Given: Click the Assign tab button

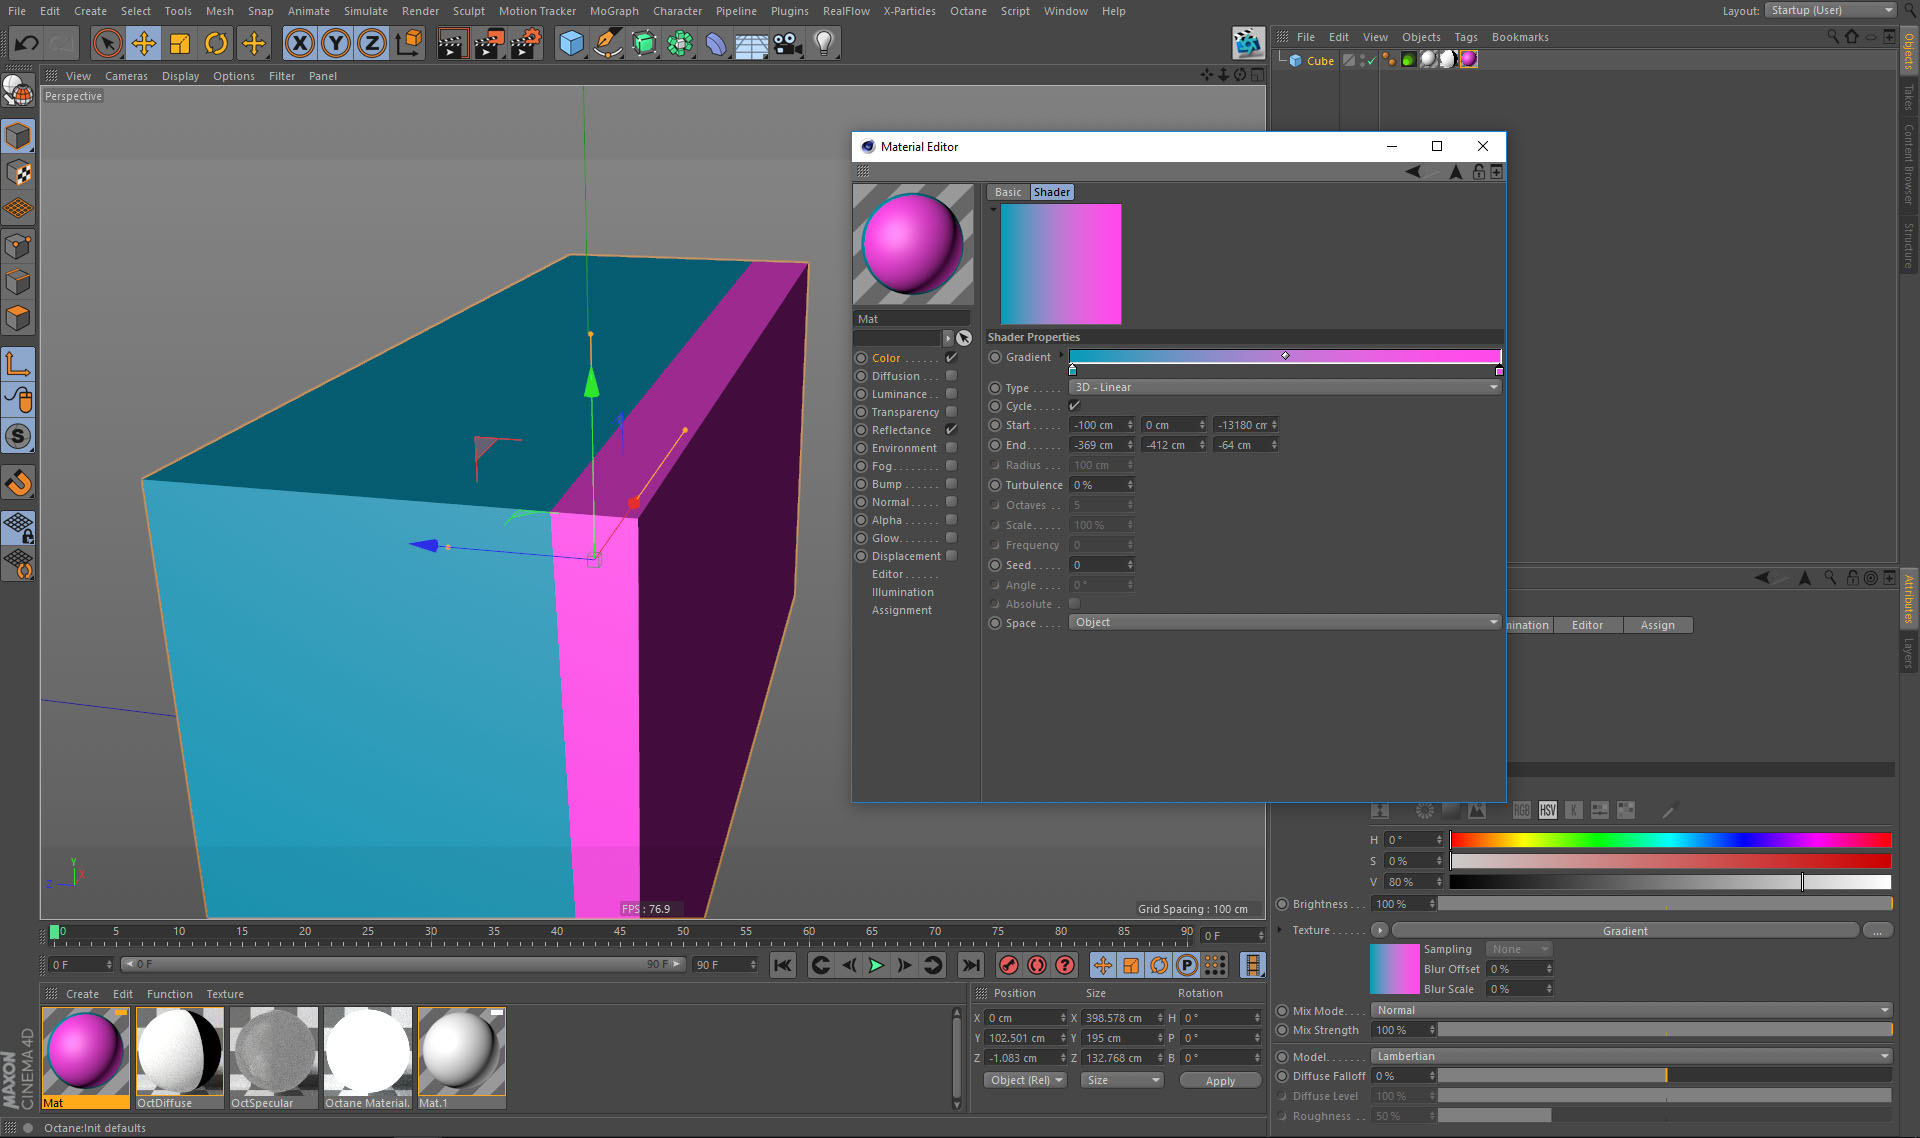Looking at the screenshot, I should click(1657, 625).
